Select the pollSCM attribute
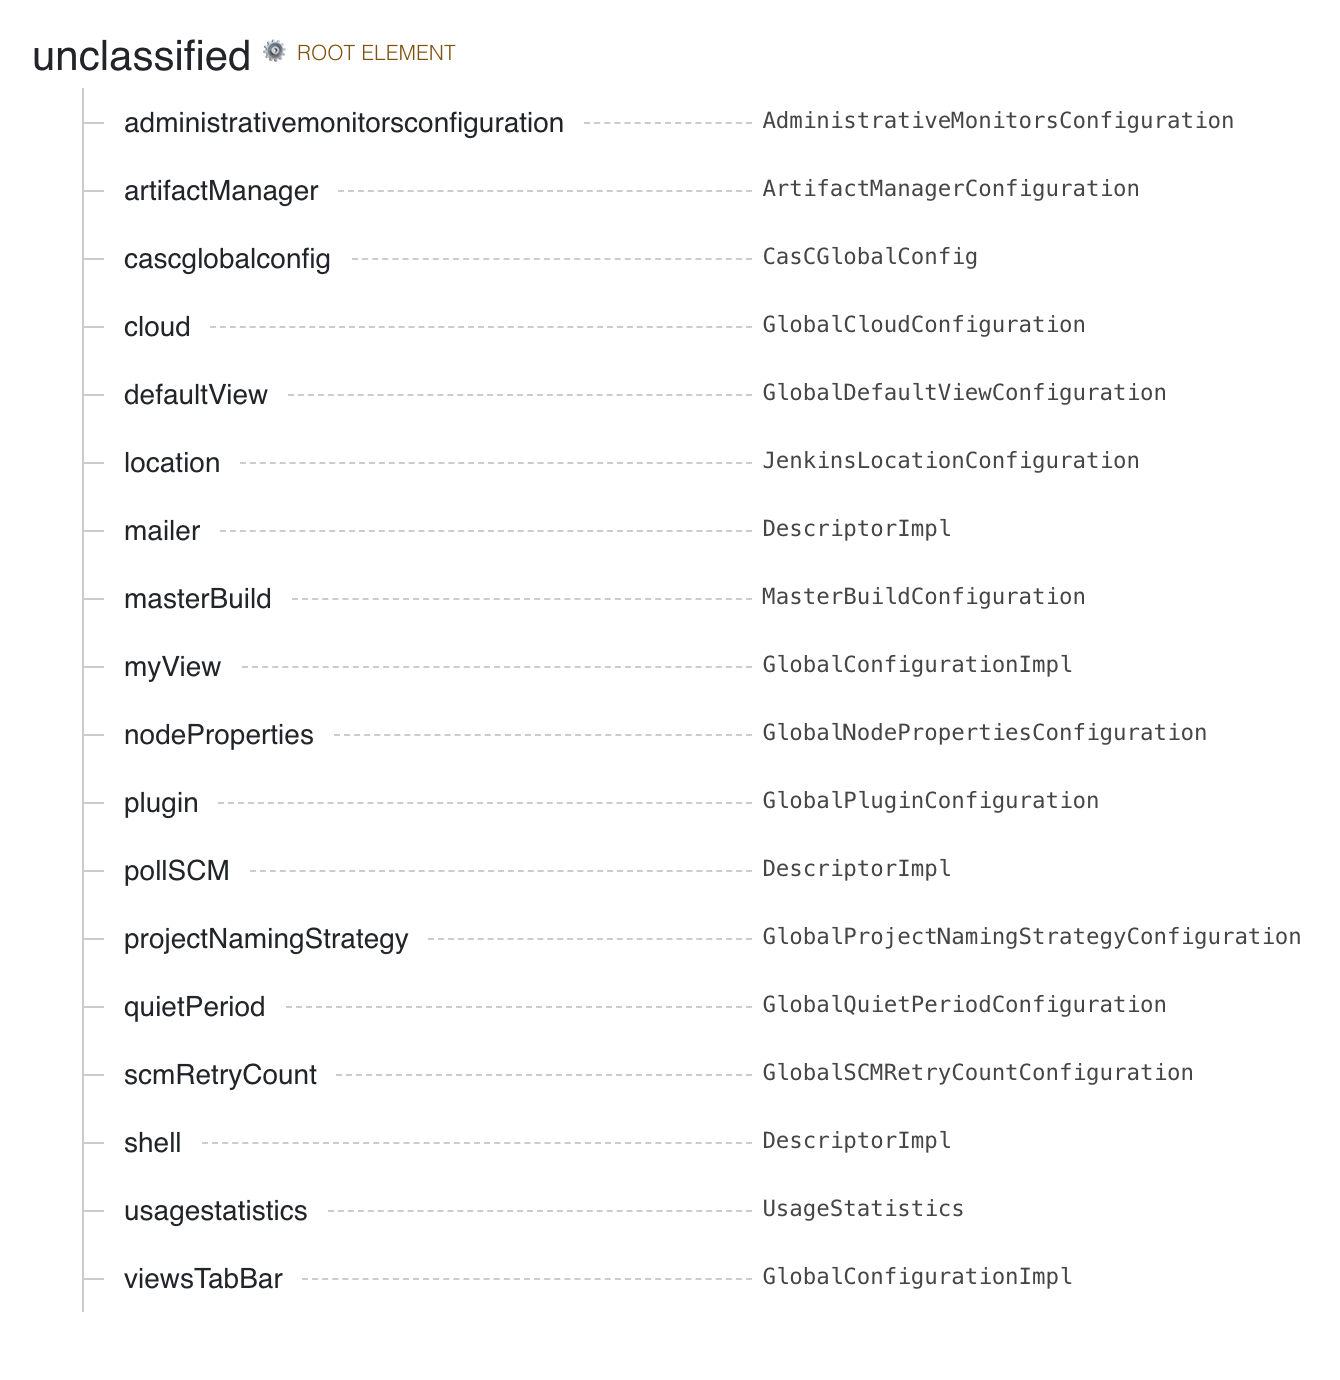 point(177,871)
